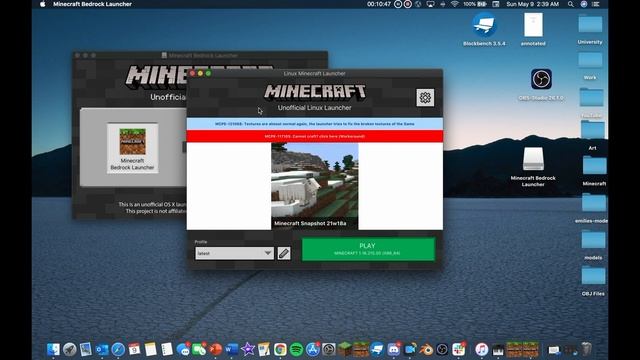Click the battery 100% indicator
The width and height of the screenshot is (640, 360).
[474, 4]
